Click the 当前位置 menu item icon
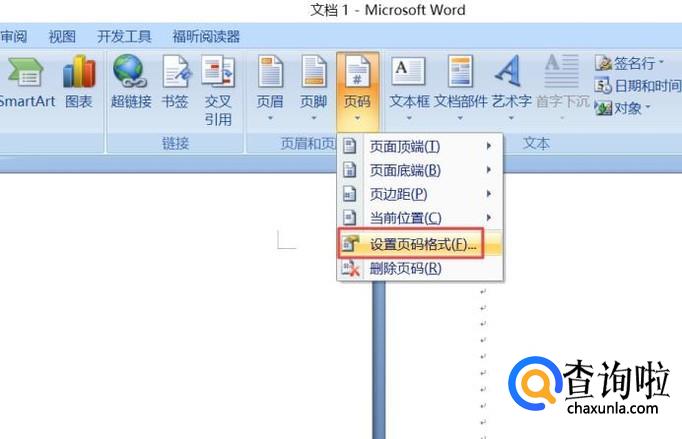682x439 pixels. (x=350, y=218)
